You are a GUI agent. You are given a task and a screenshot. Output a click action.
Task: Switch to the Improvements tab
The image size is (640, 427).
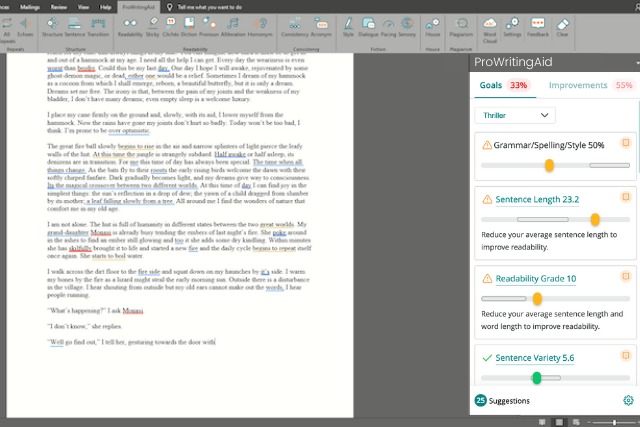[x=591, y=85]
